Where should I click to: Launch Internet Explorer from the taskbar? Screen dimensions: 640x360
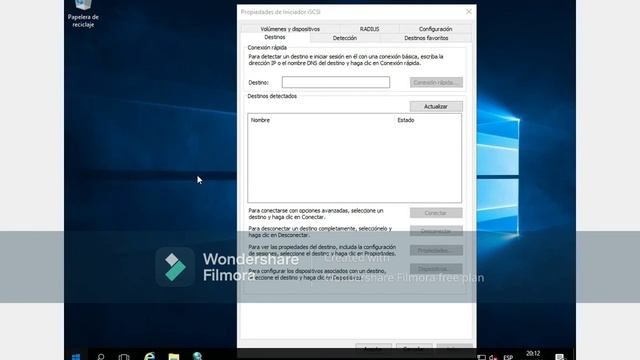(150, 356)
